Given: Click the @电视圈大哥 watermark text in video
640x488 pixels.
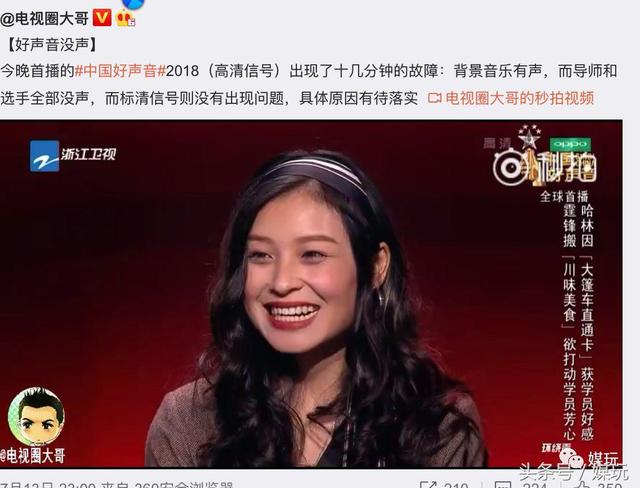Looking at the screenshot, I should 33,455.
